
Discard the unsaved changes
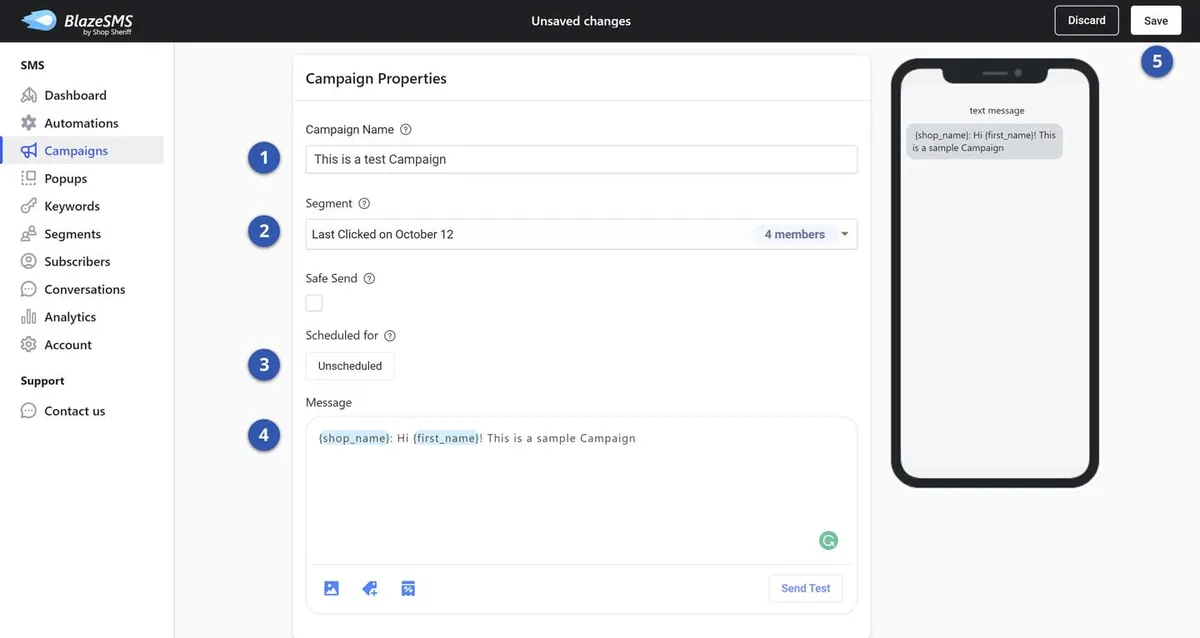1086,19
